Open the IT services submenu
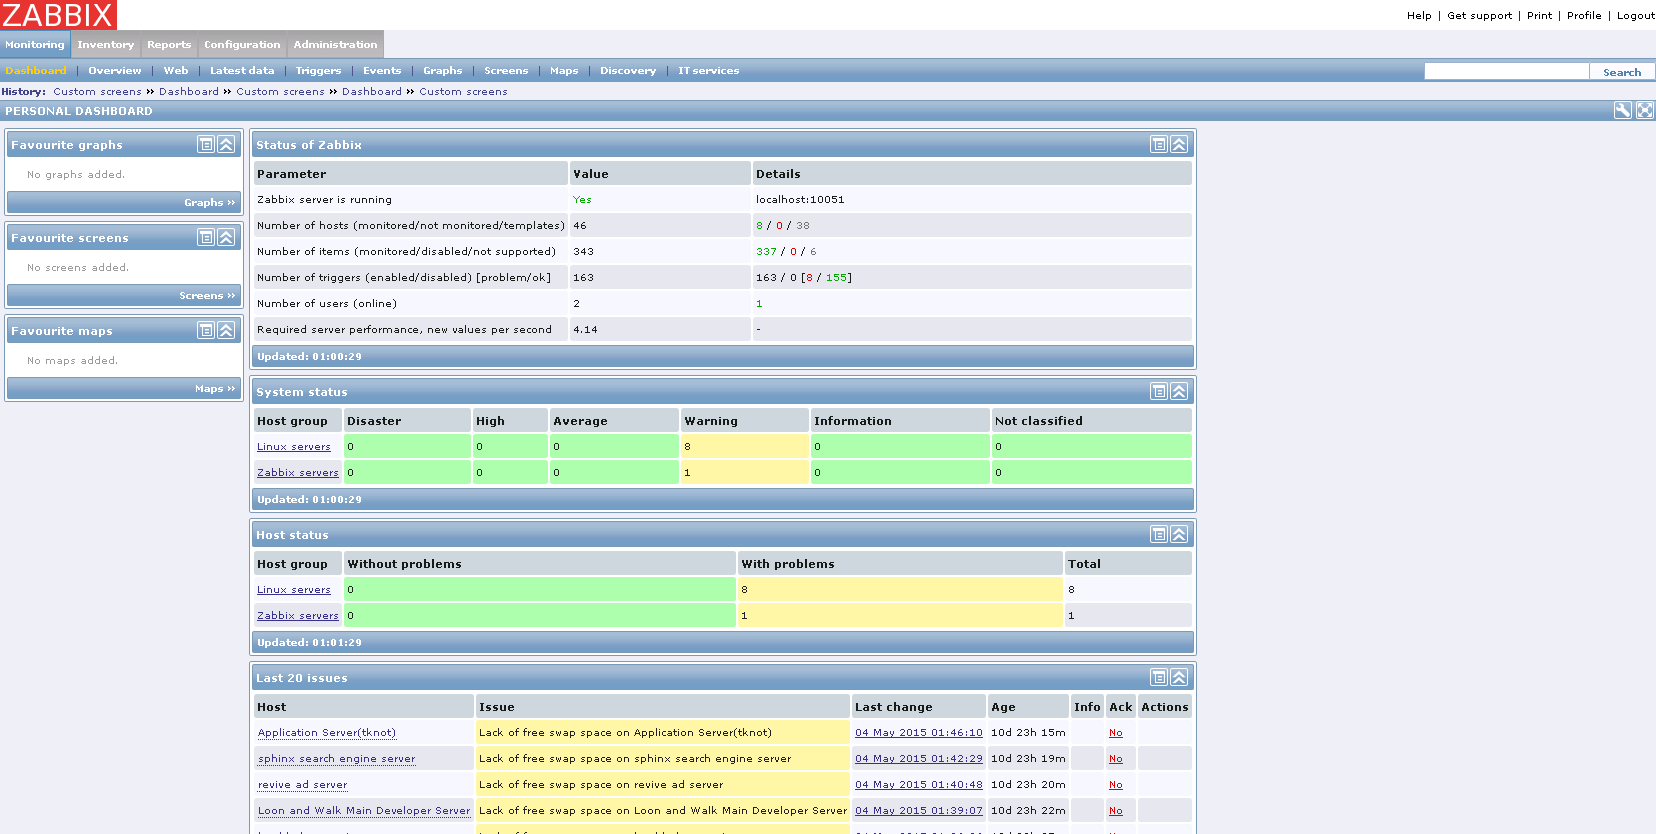 point(709,71)
